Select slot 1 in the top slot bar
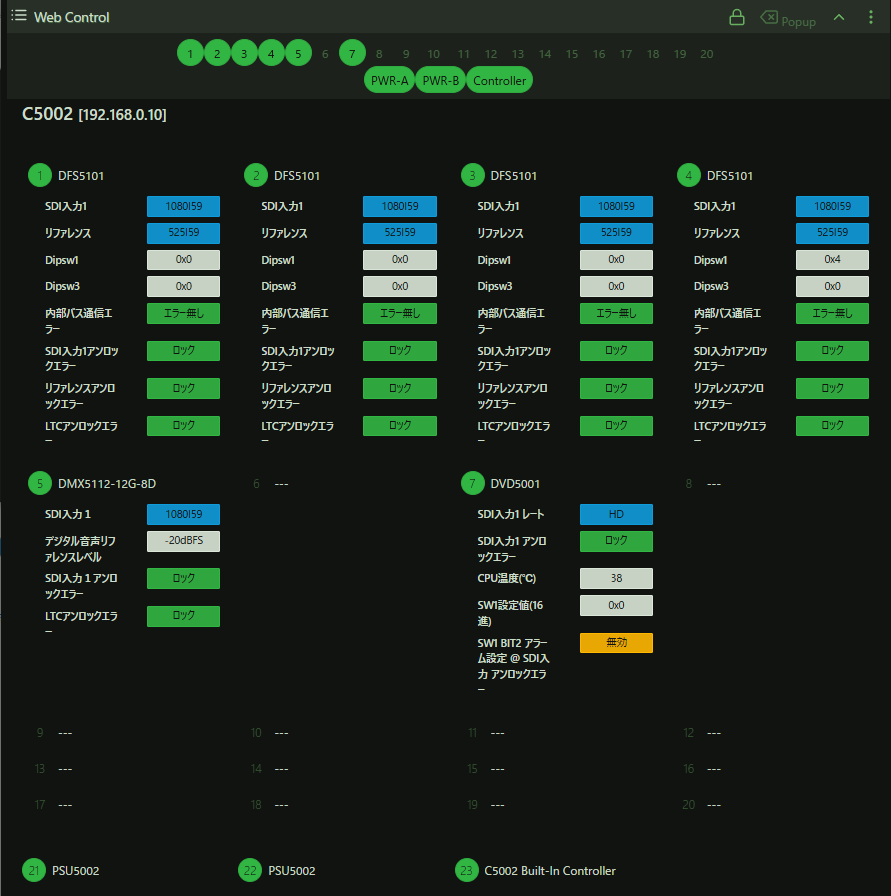This screenshot has height=896, width=891. [190, 54]
